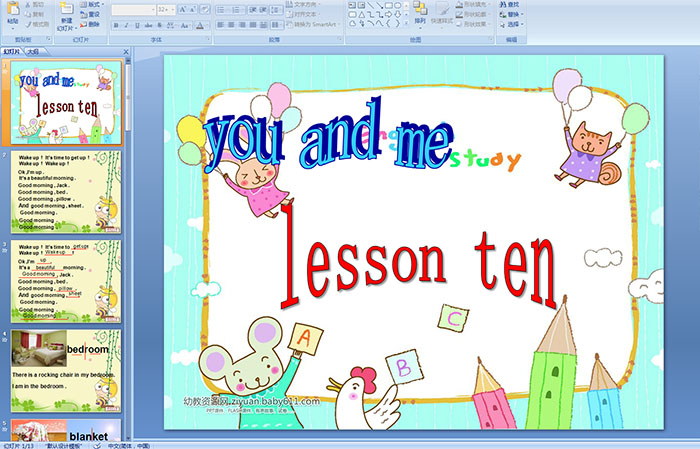This screenshot has width=700, height=449.
Task: Select the horizontal text box shape
Action: (x=353, y=5)
